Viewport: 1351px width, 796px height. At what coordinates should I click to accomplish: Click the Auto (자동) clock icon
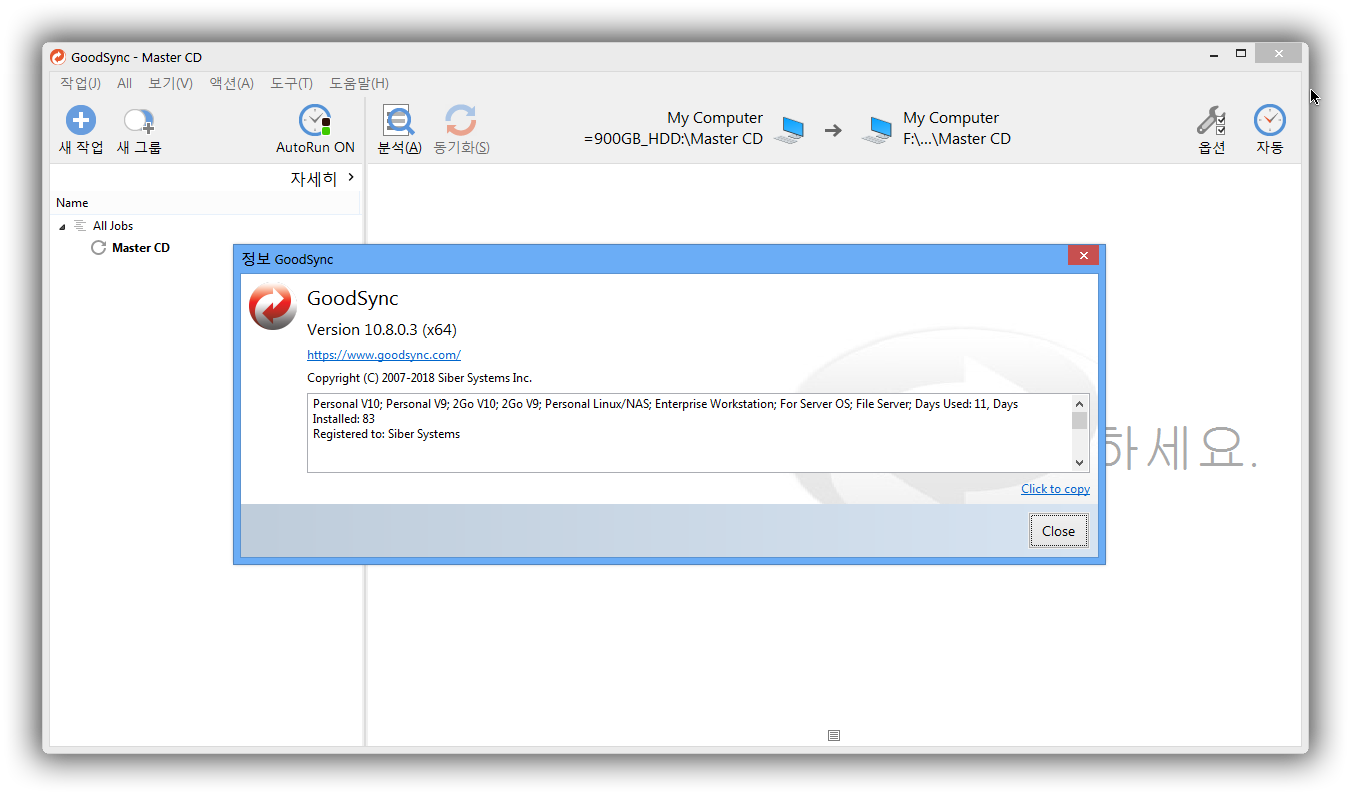[x=1270, y=121]
